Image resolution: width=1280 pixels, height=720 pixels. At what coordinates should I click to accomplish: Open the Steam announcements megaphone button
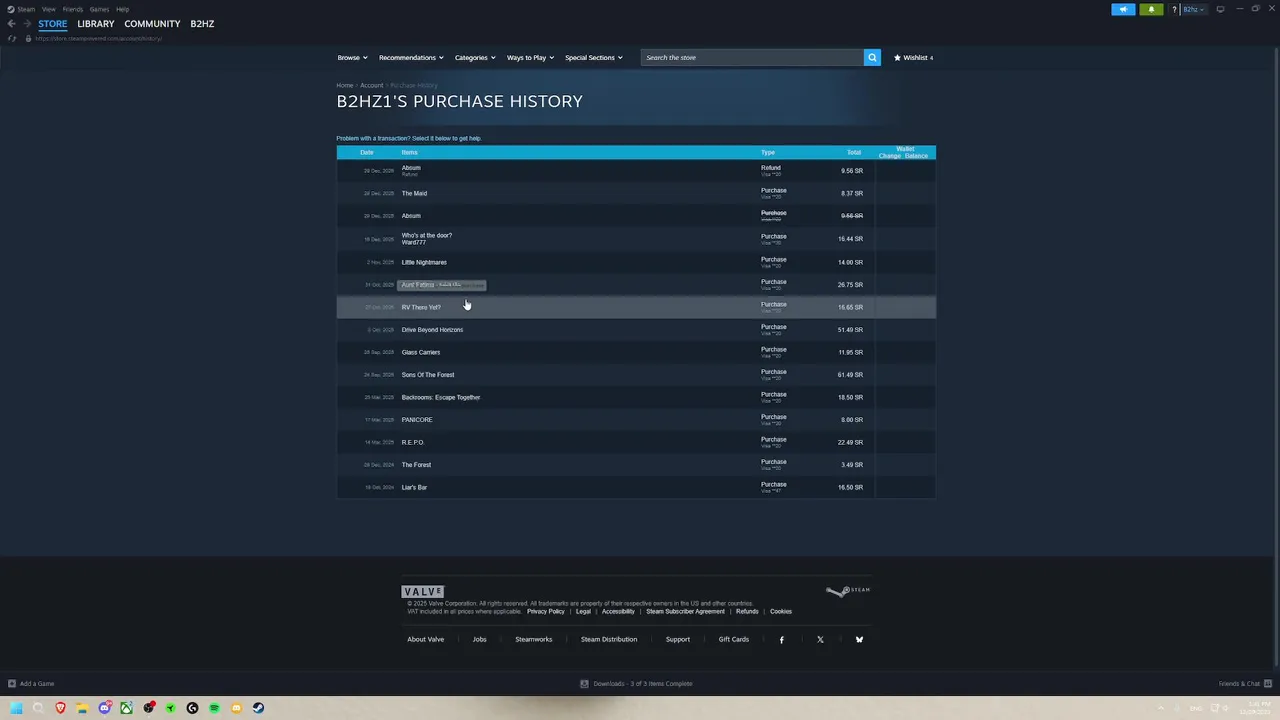1123,9
